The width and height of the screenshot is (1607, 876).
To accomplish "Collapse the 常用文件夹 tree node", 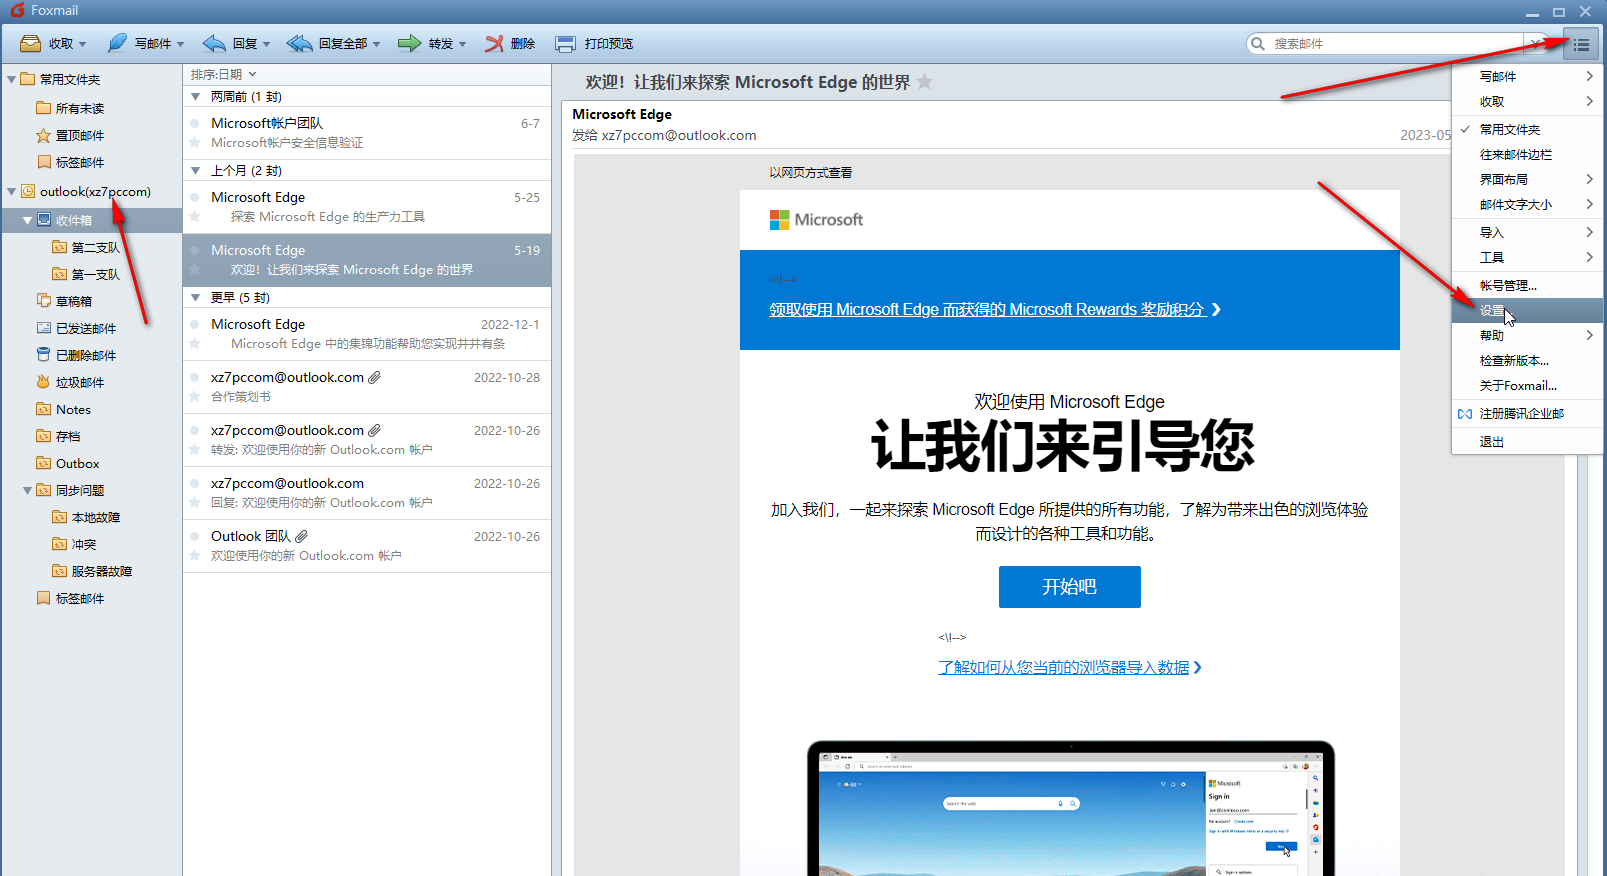I will click(11, 79).
